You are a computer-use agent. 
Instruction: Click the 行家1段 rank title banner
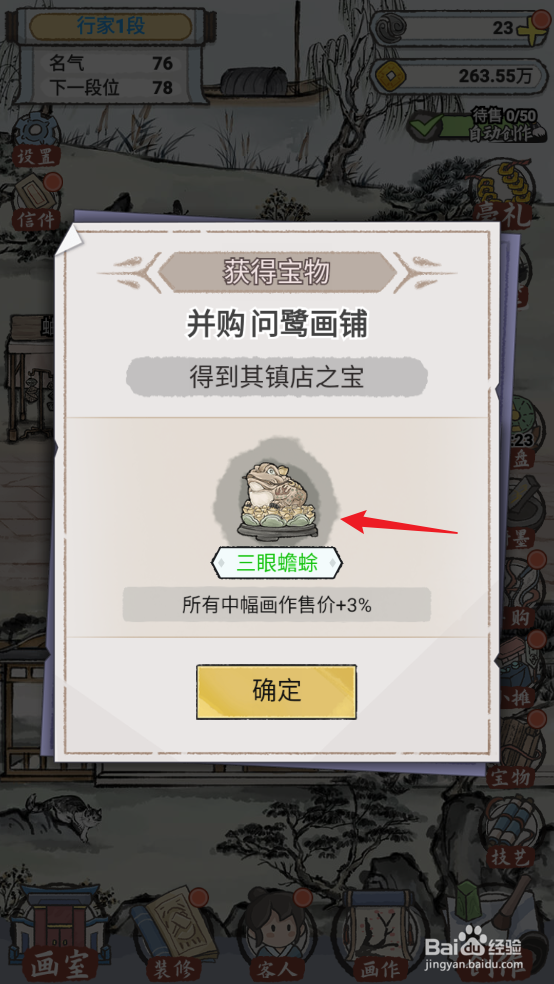[x=110, y=26]
